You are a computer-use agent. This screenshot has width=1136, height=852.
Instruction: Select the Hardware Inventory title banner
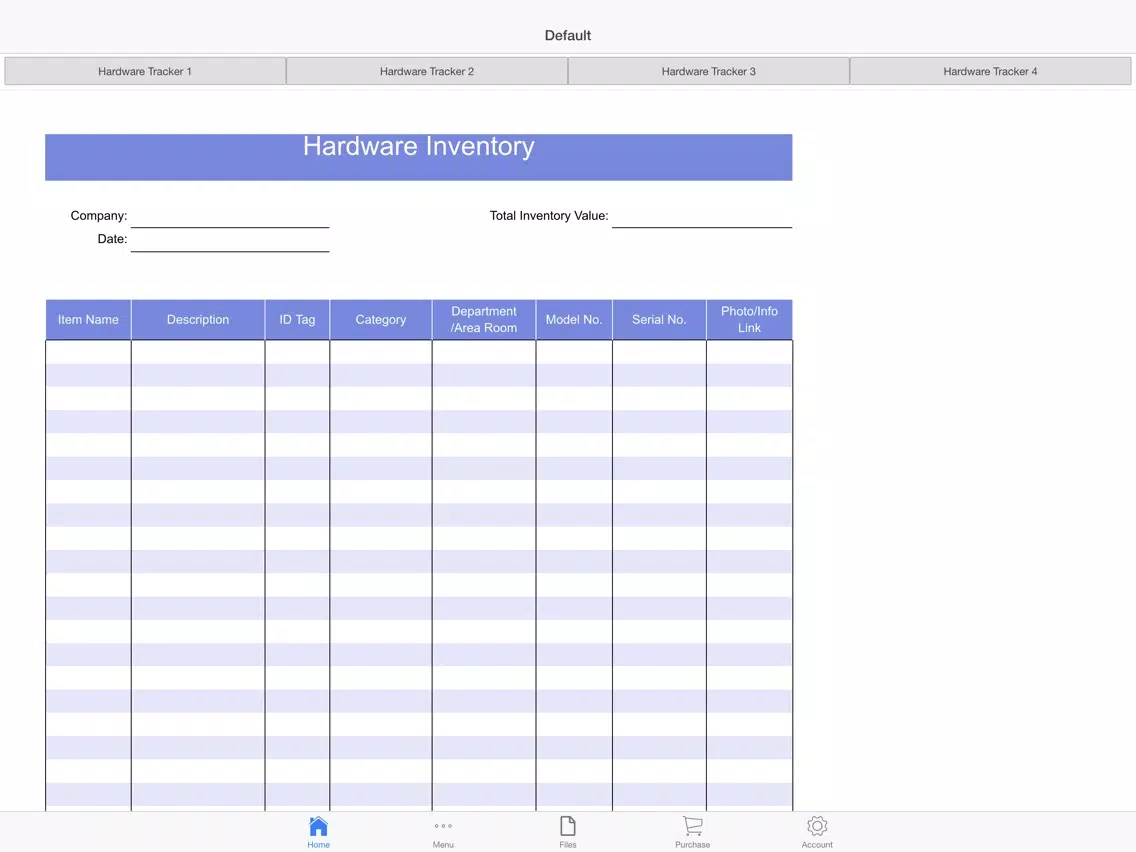pos(419,156)
